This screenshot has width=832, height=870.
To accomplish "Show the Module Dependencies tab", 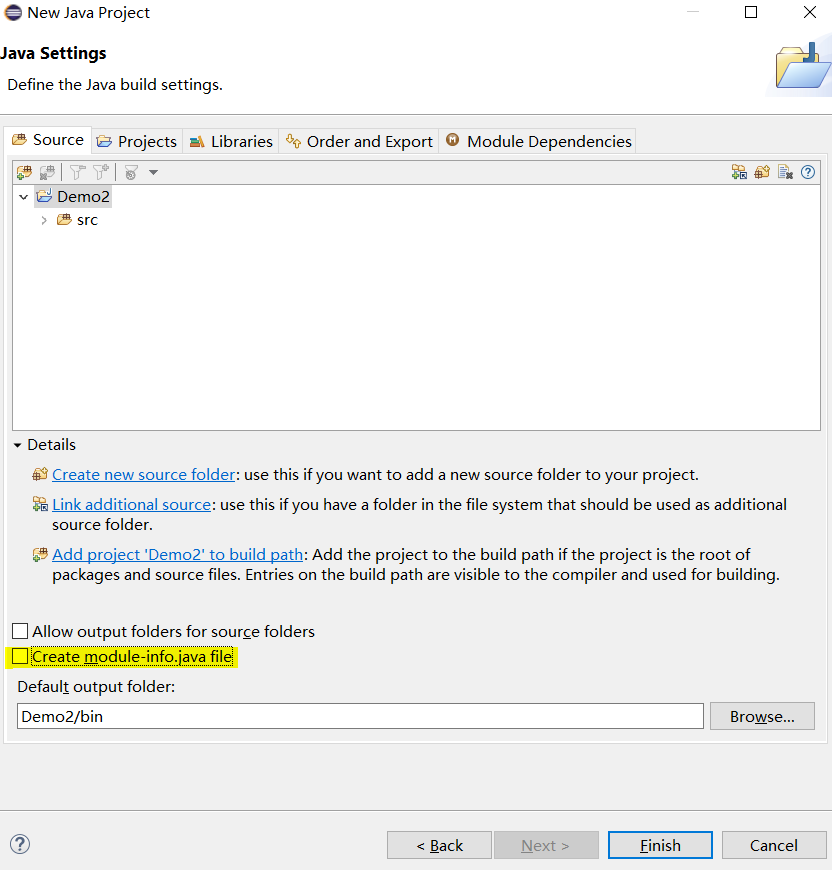I will point(539,141).
